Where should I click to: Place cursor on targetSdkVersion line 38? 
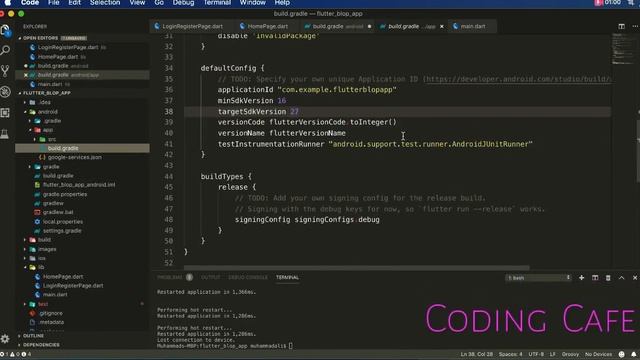point(397,112)
